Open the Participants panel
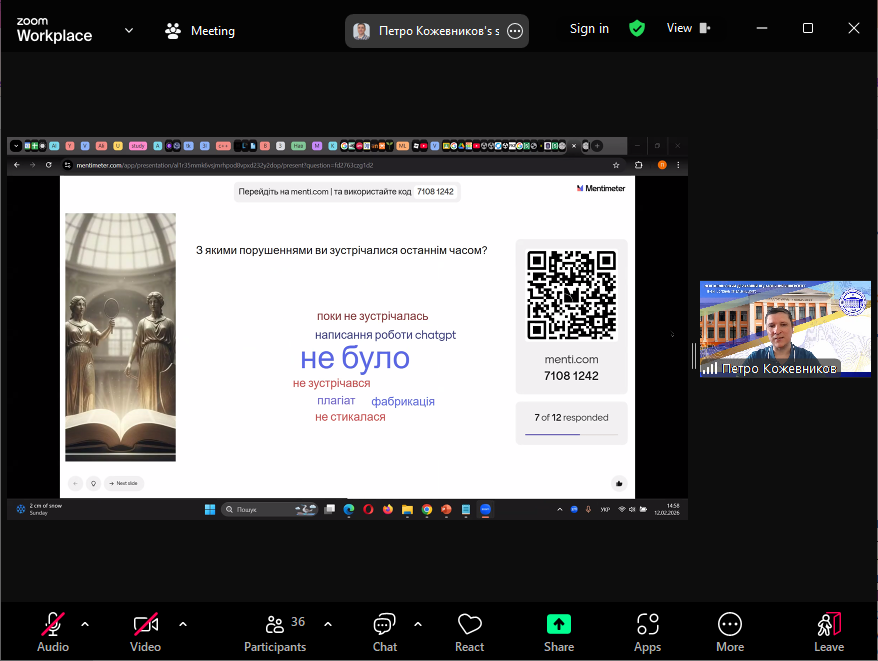This screenshot has width=878, height=661. [x=275, y=631]
